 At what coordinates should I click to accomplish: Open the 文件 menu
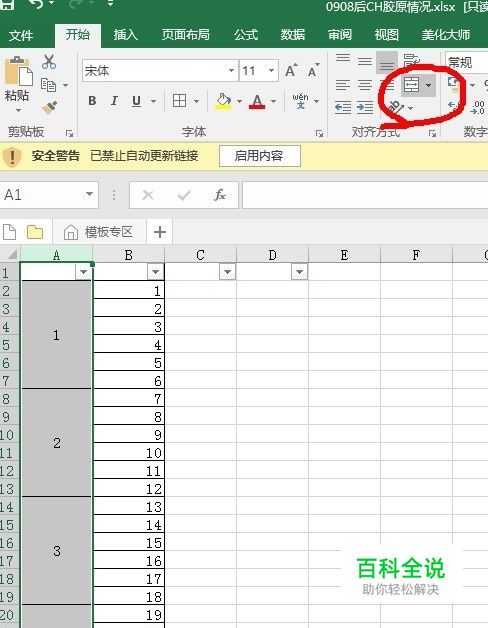21,35
